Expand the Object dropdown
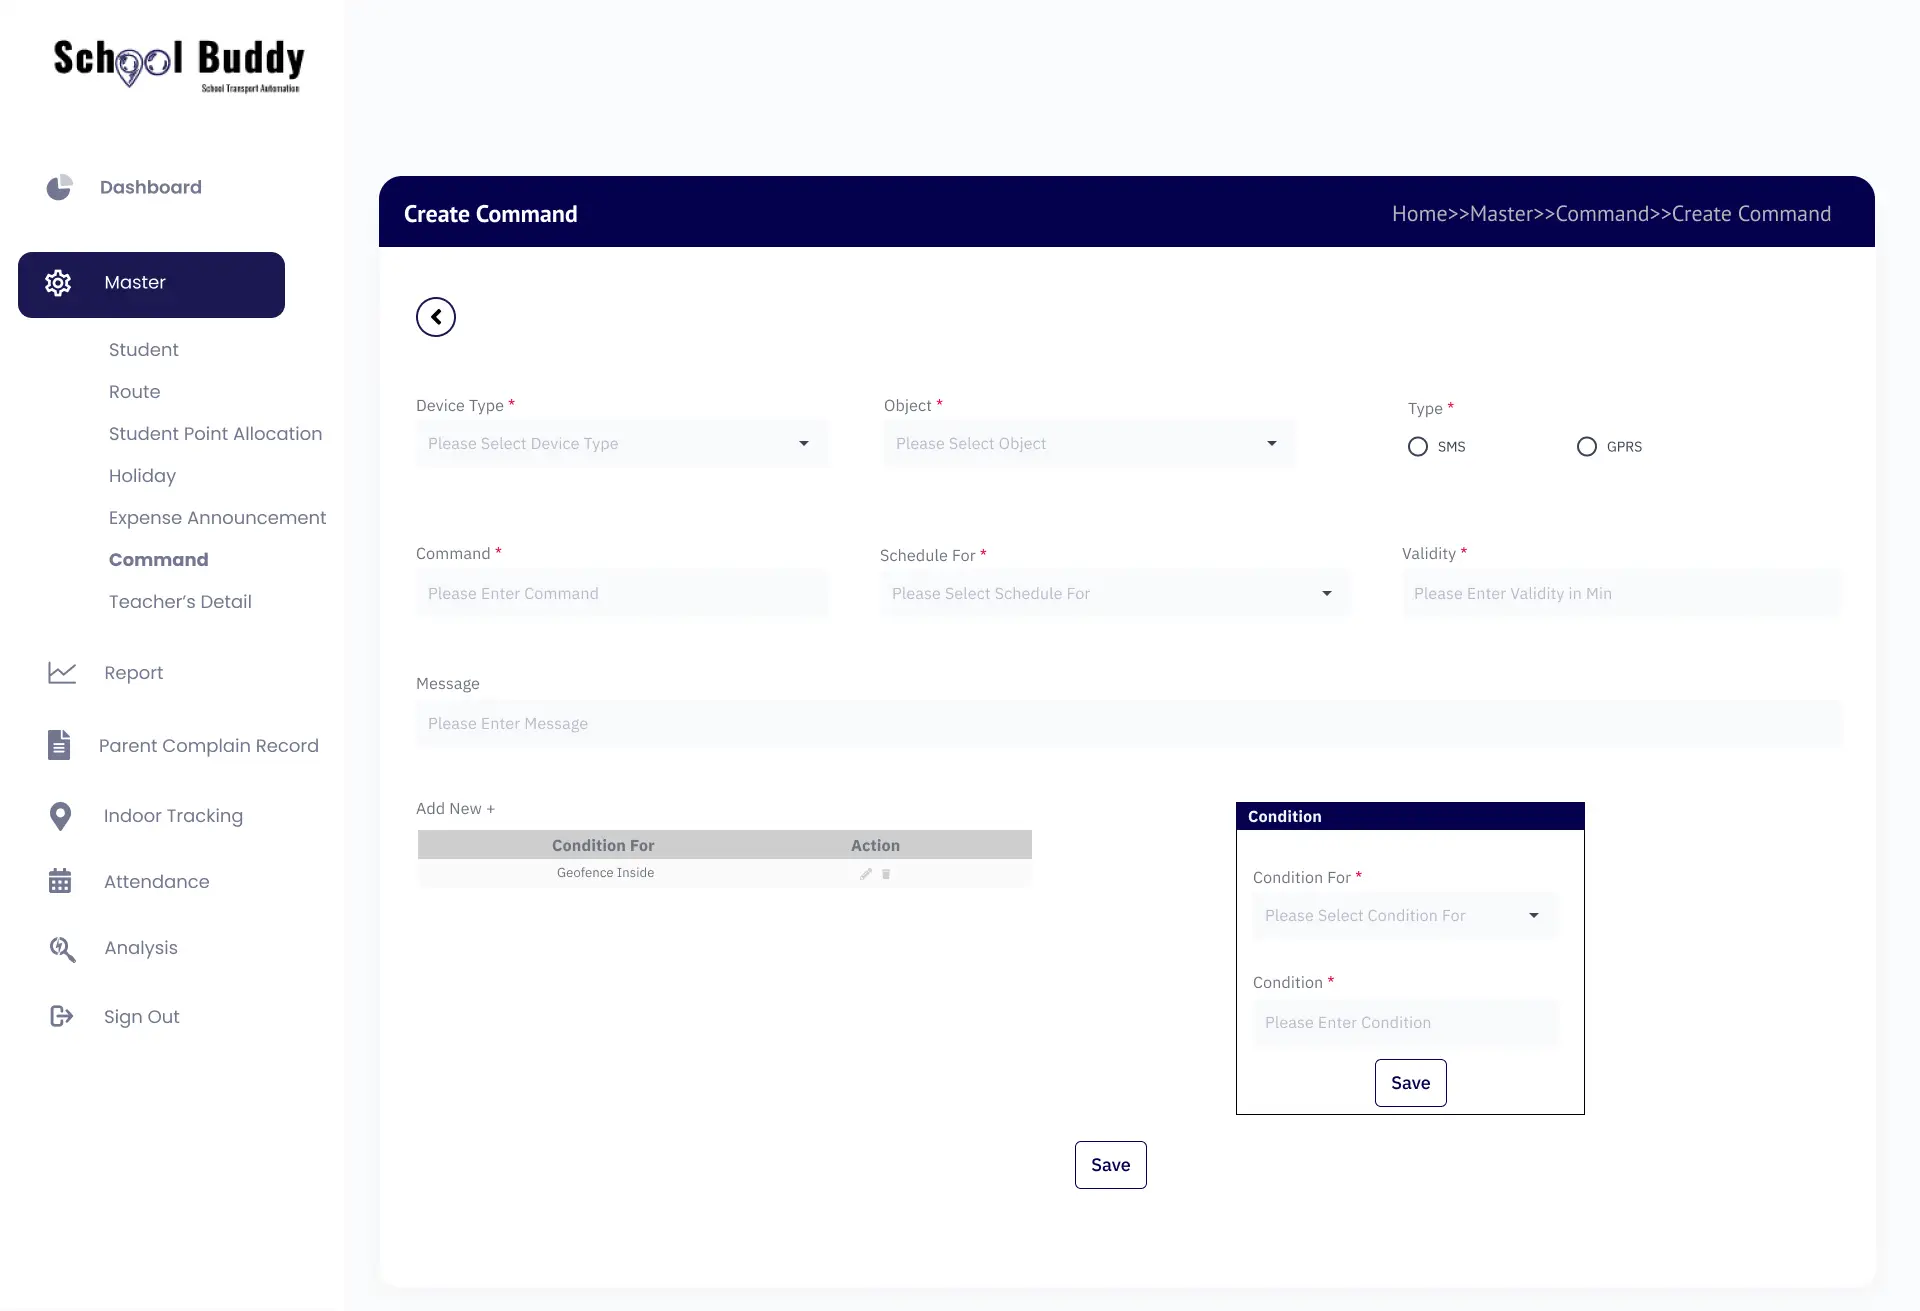This screenshot has width=1920, height=1311. 1088,444
